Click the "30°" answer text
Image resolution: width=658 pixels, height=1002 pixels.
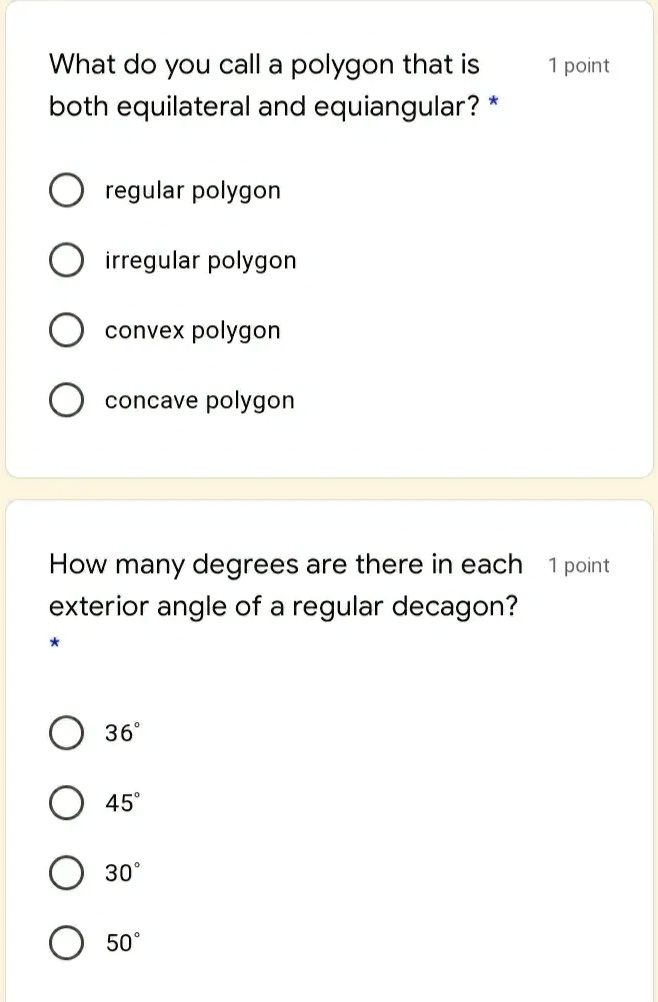coord(123,873)
